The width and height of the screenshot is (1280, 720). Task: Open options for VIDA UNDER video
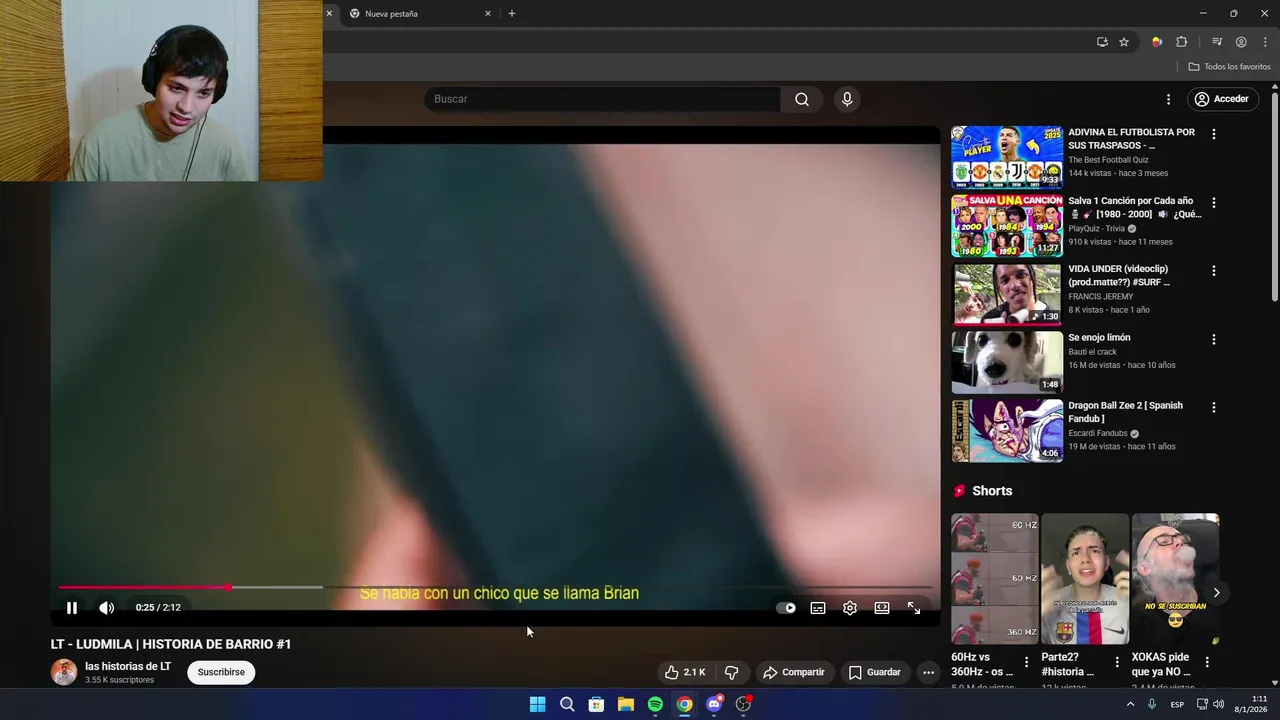click(x=1214, y=271)
